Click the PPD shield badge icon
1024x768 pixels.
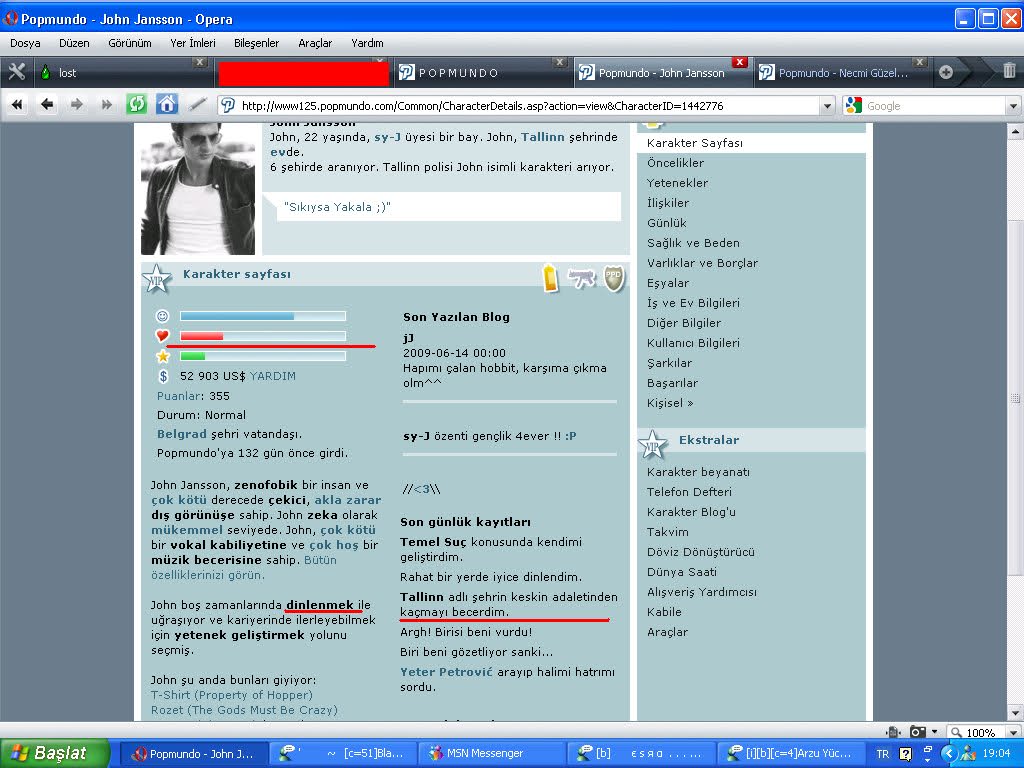(614, 278)
